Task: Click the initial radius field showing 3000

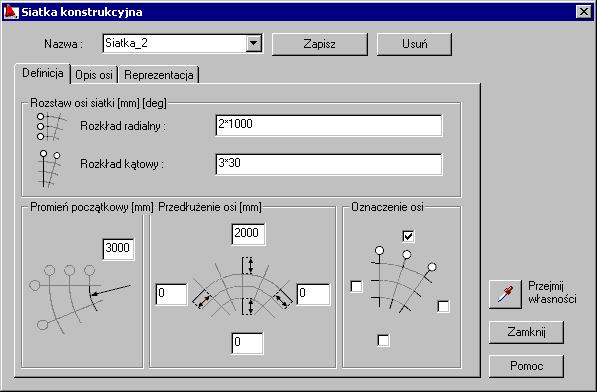Action: pyautogui.click(x=118, y=249)
